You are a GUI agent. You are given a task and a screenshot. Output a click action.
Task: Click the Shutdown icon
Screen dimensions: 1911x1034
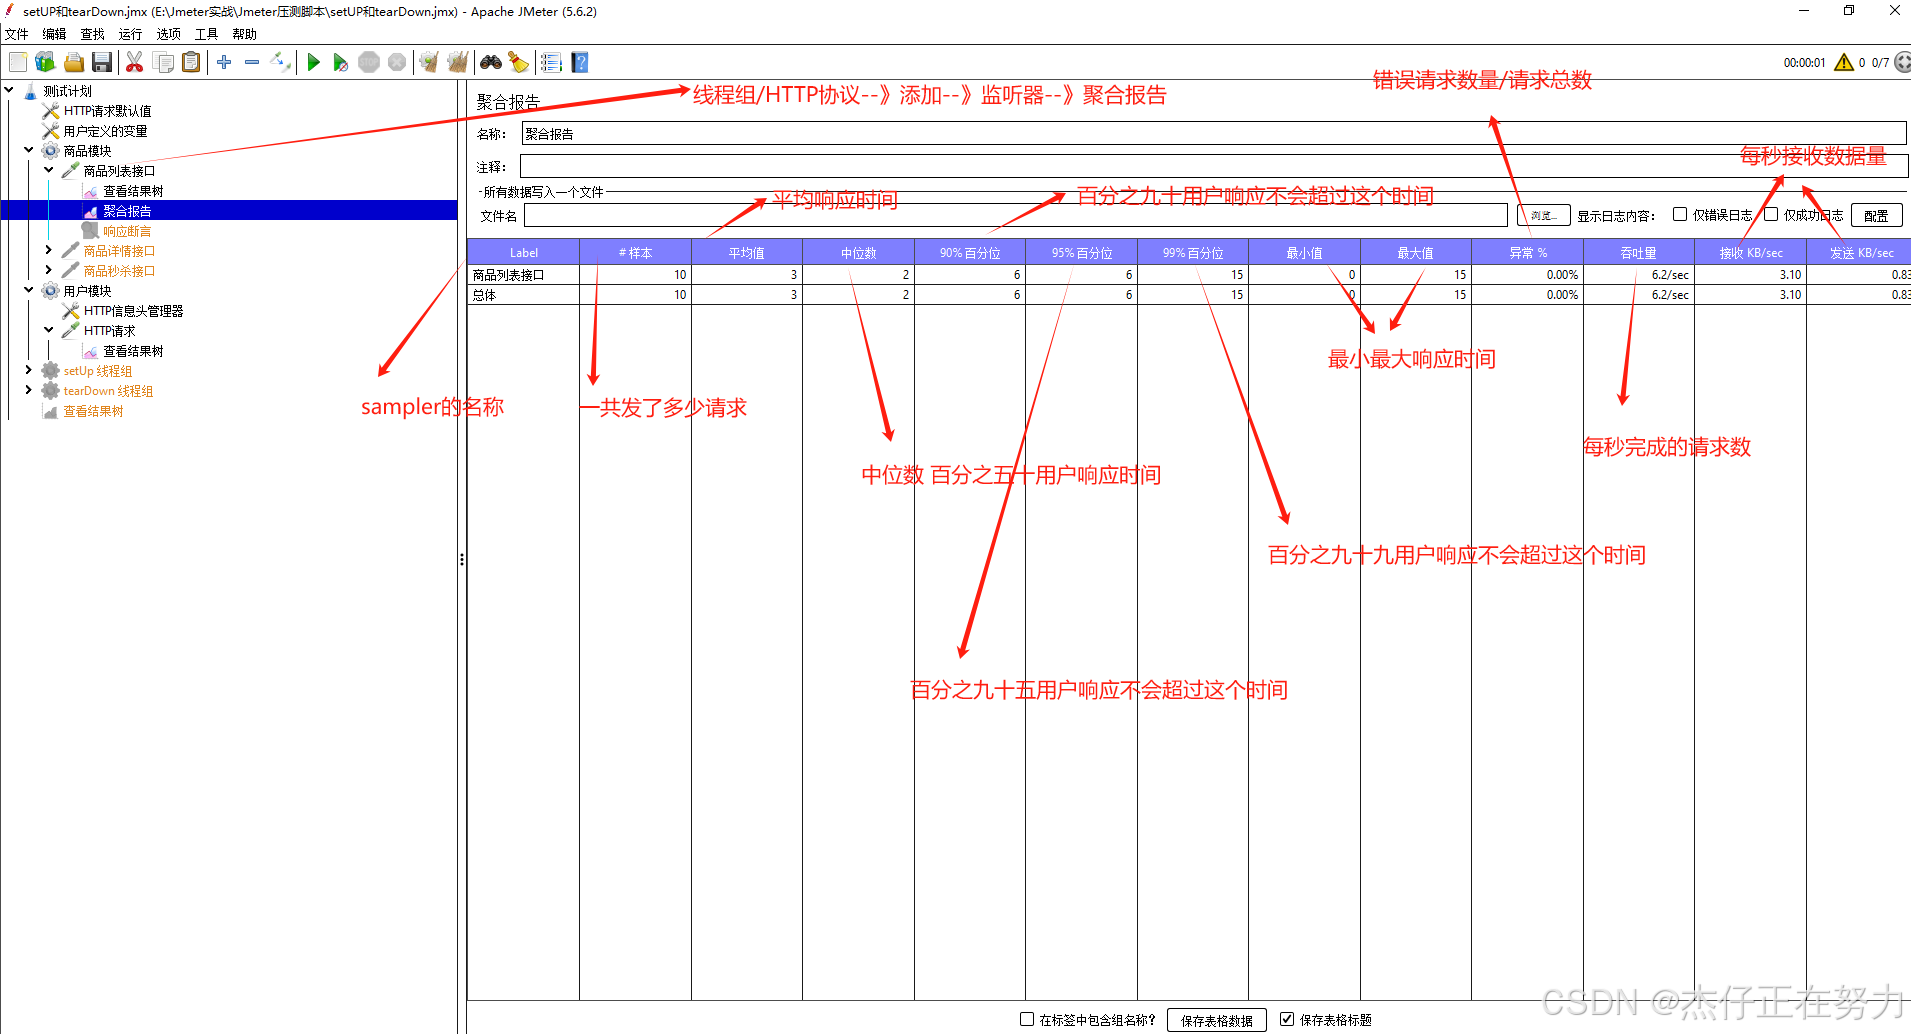[397, 62]
